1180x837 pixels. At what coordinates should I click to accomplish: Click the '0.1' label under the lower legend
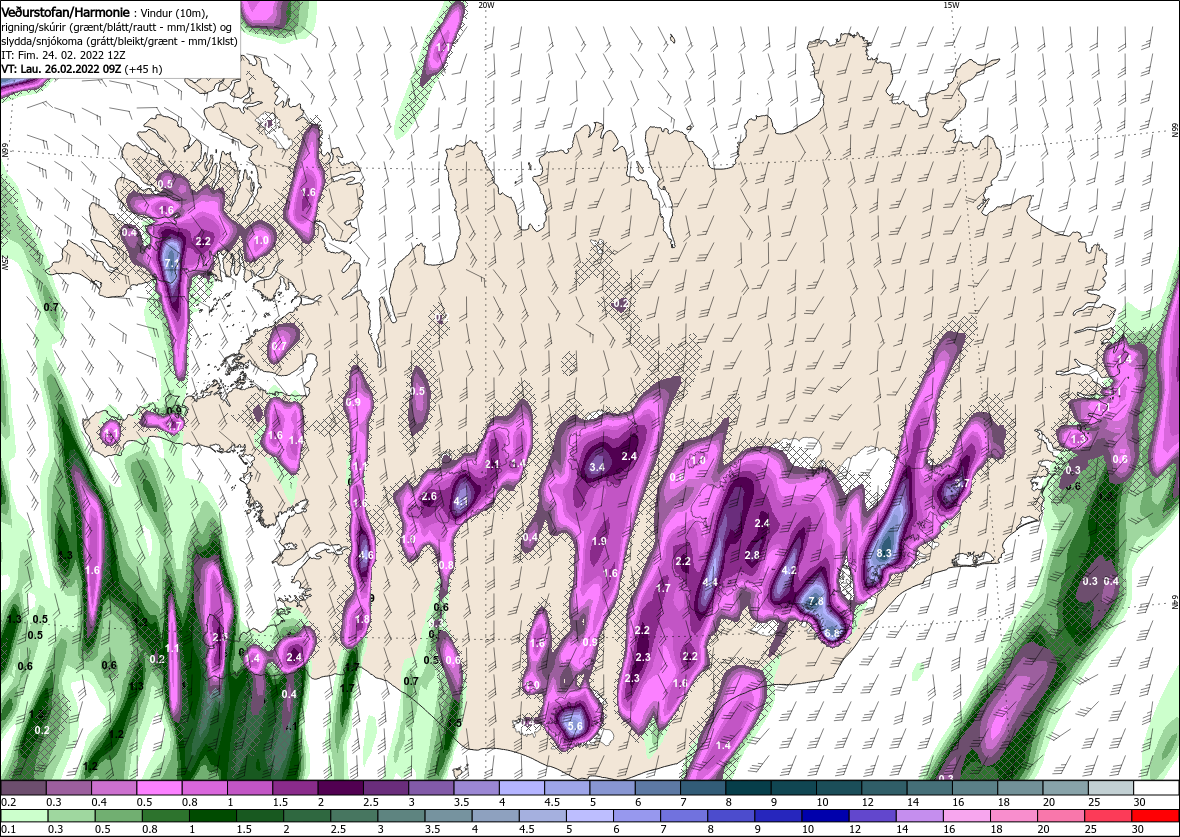pos(8,829)
